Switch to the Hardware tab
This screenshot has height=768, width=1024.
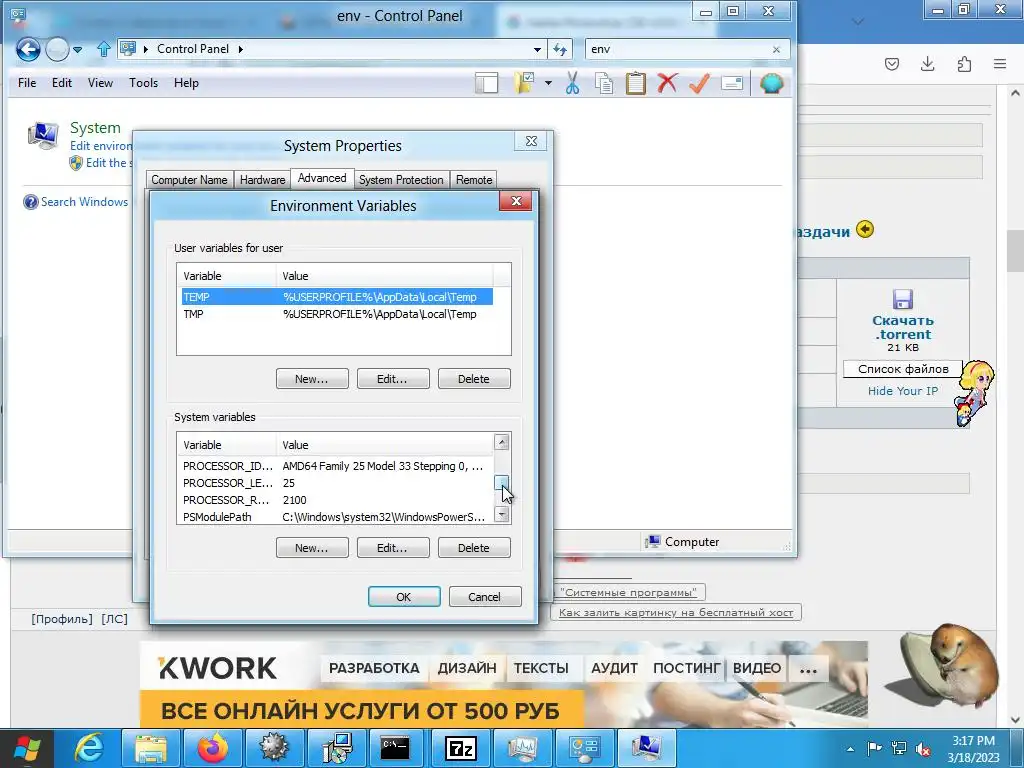(262, 180)
